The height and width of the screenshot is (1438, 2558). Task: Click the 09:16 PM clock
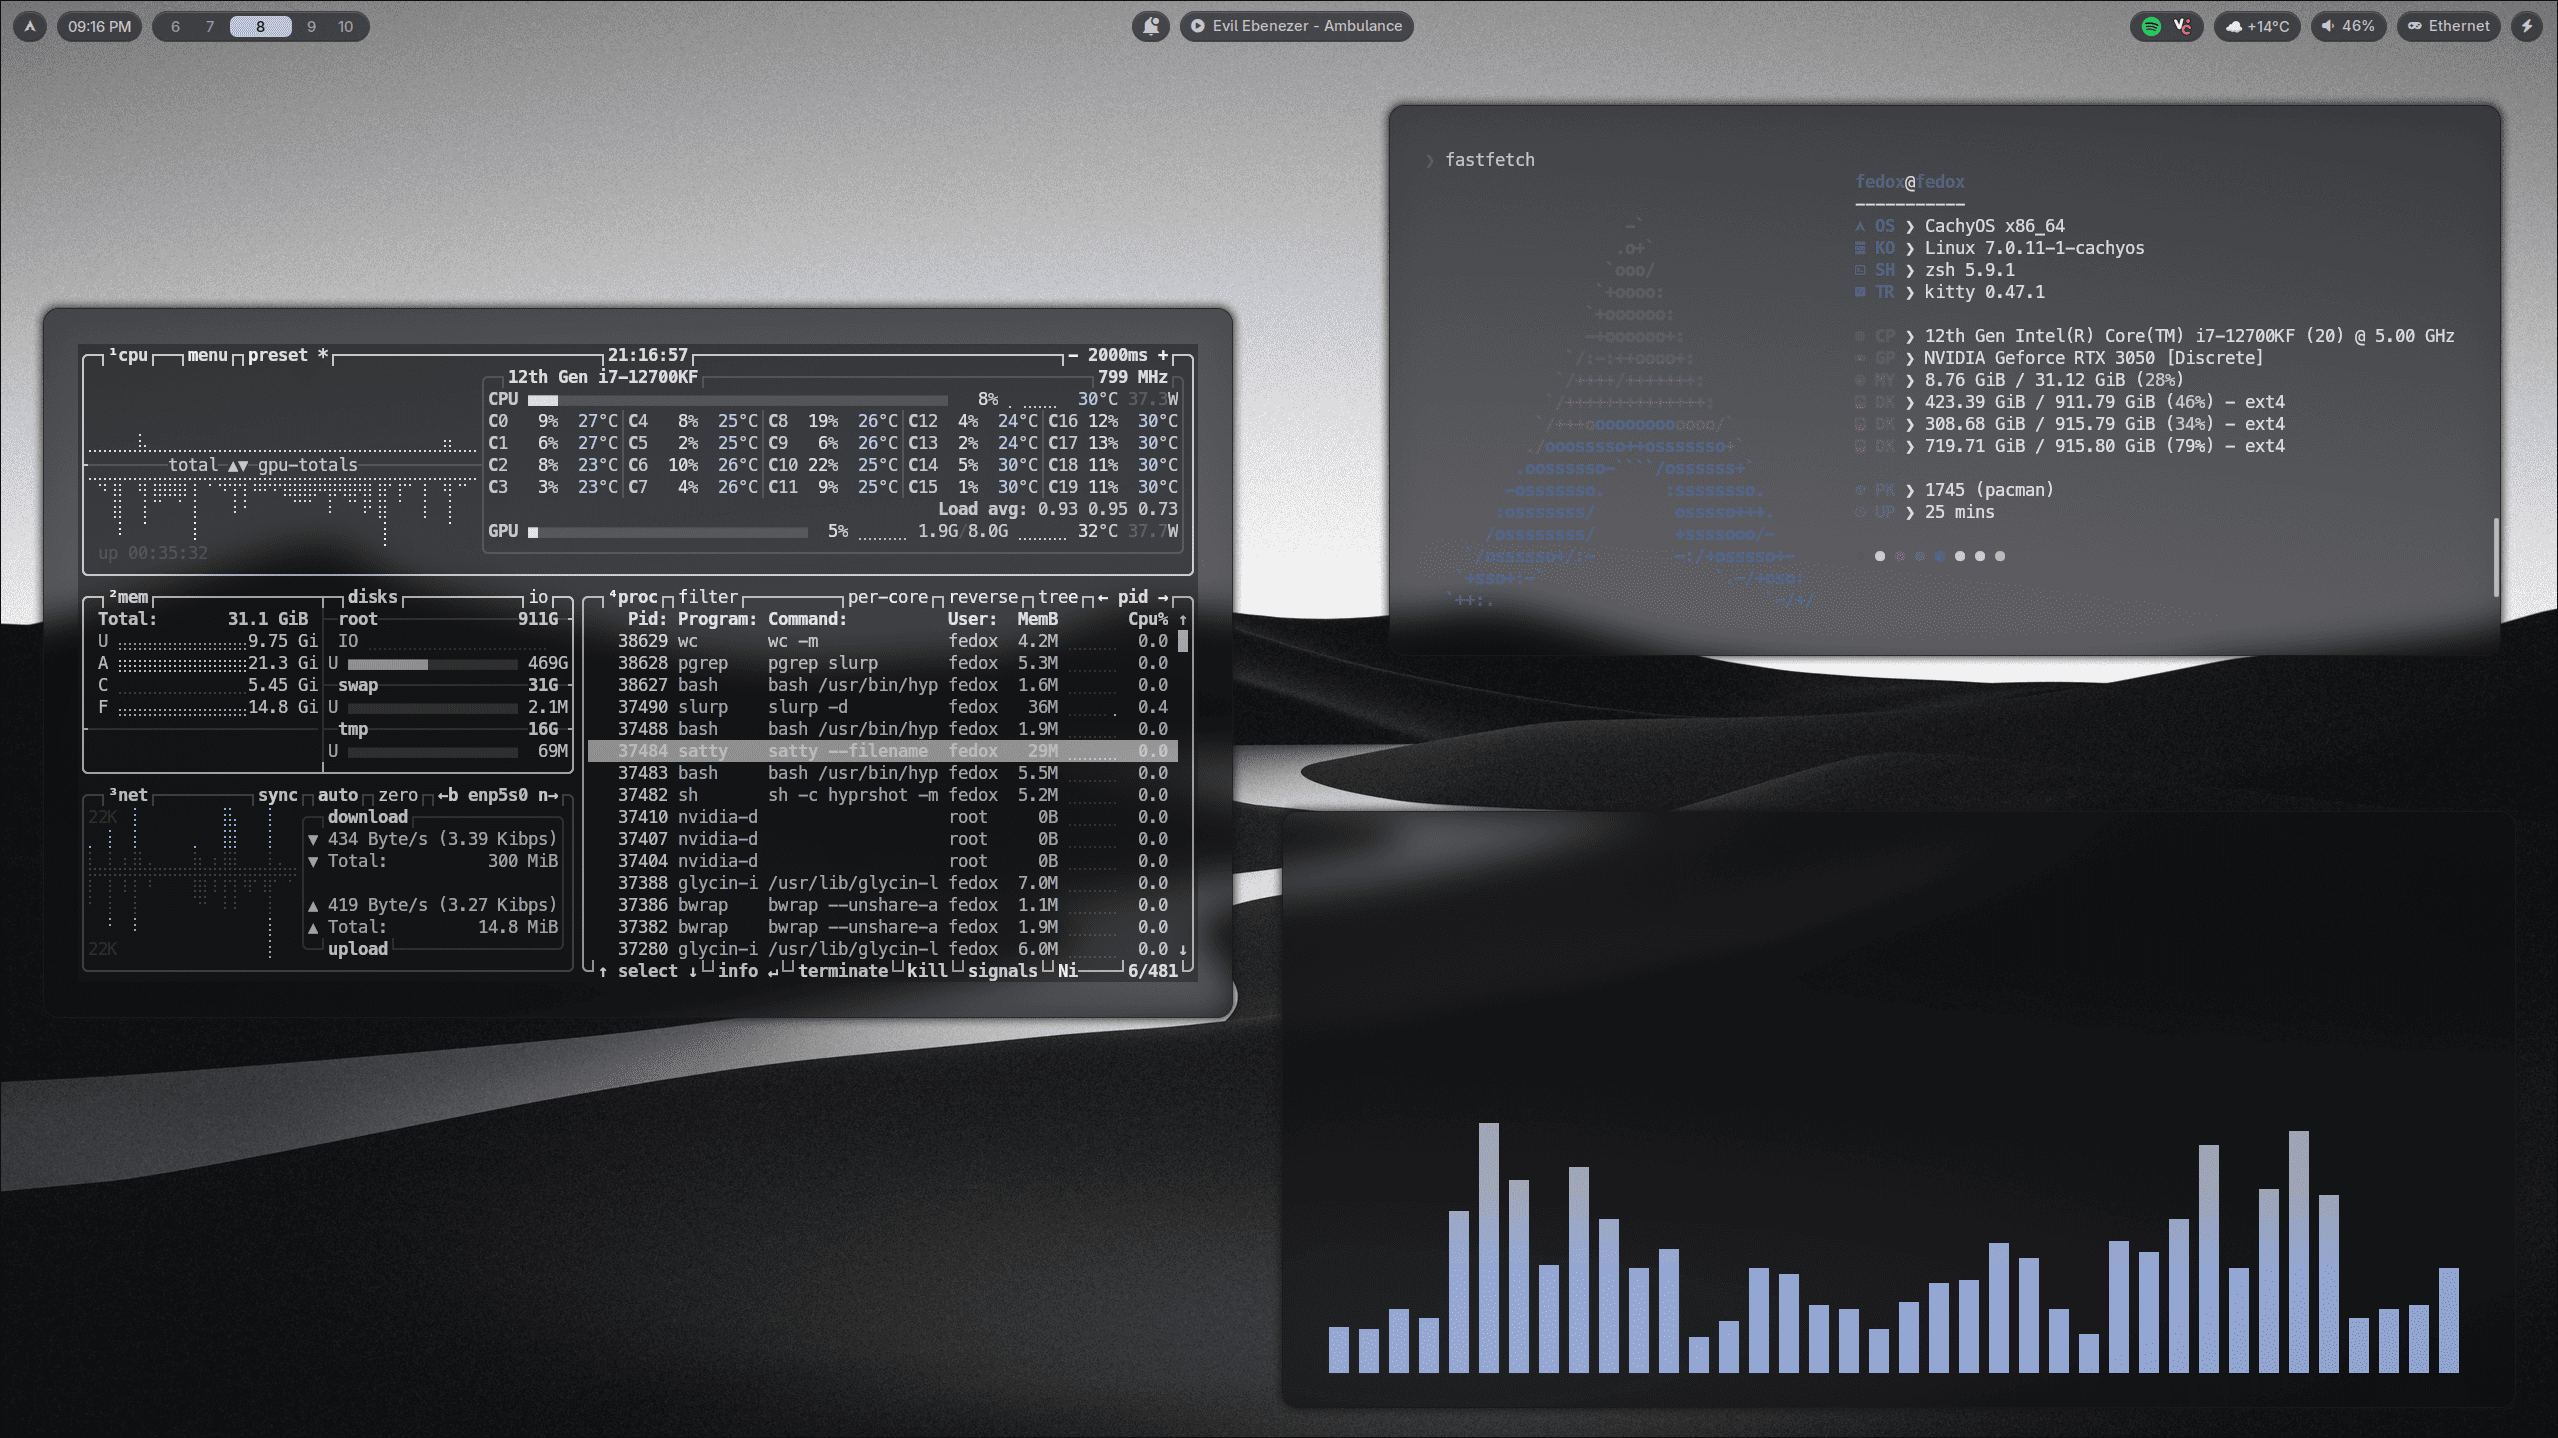(99, 26)
